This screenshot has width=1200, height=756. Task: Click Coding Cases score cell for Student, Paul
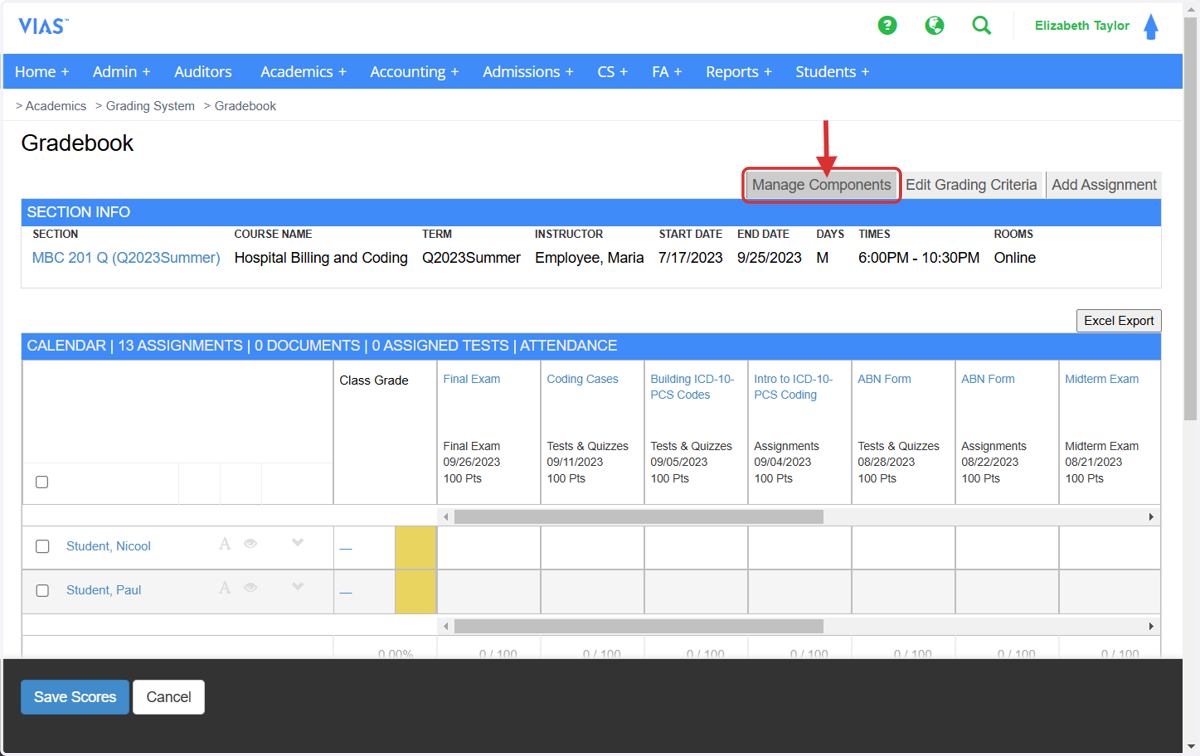(x=592, y=592)
